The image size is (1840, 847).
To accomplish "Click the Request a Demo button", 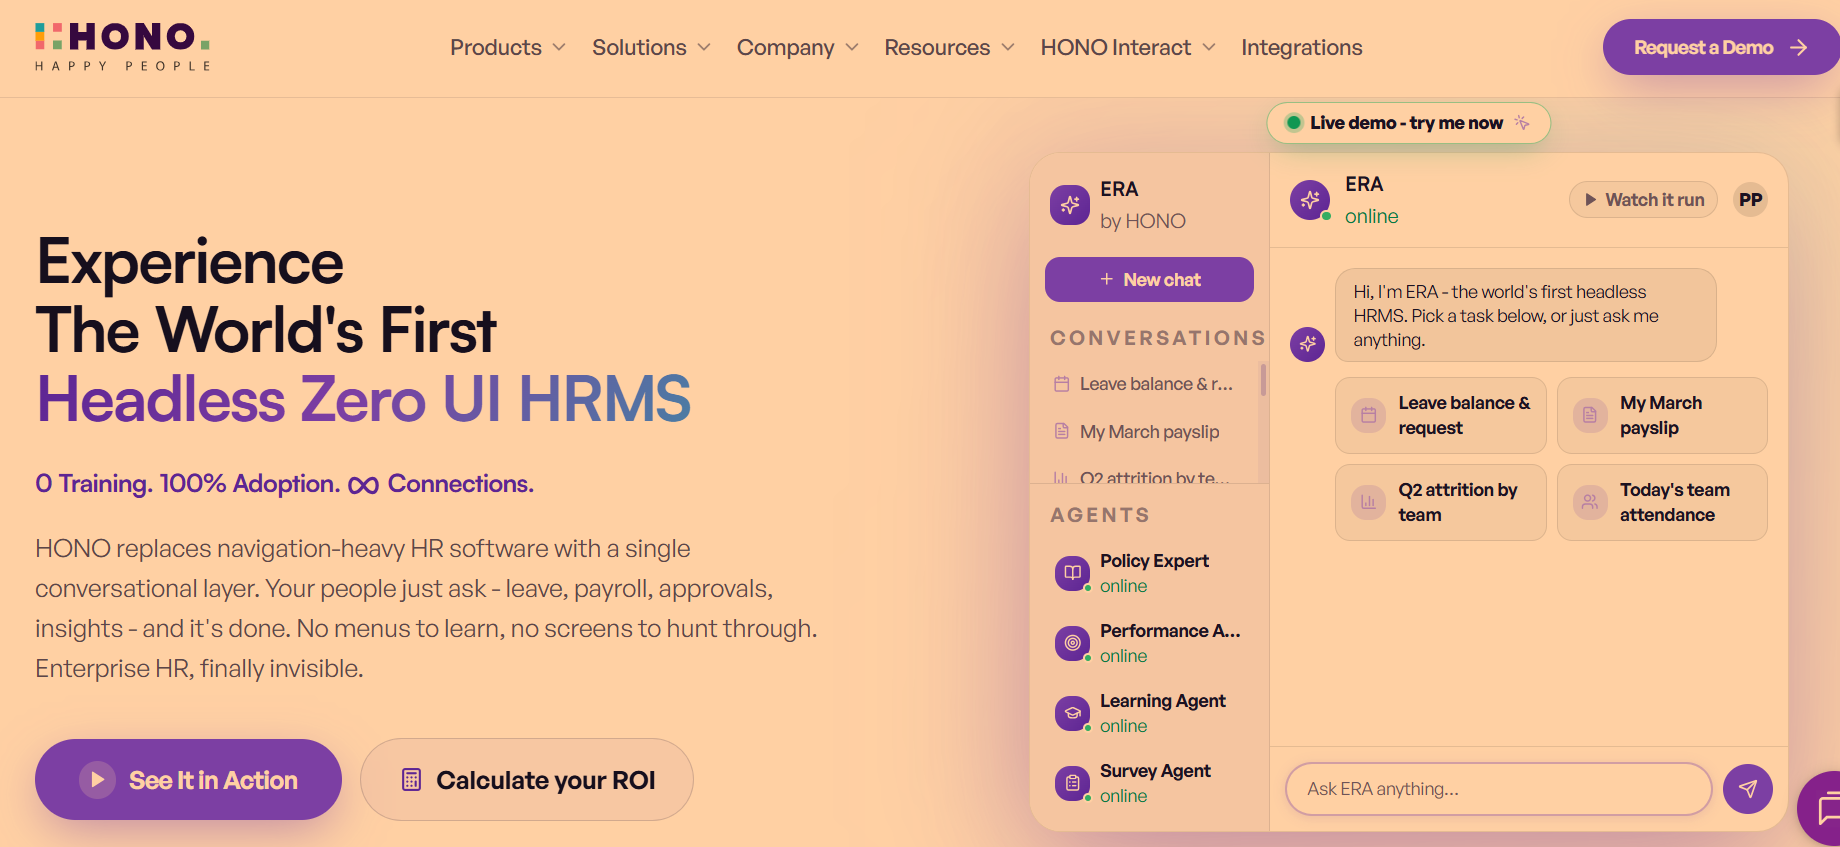I will pyautogui.click(x=1720, y=47).
